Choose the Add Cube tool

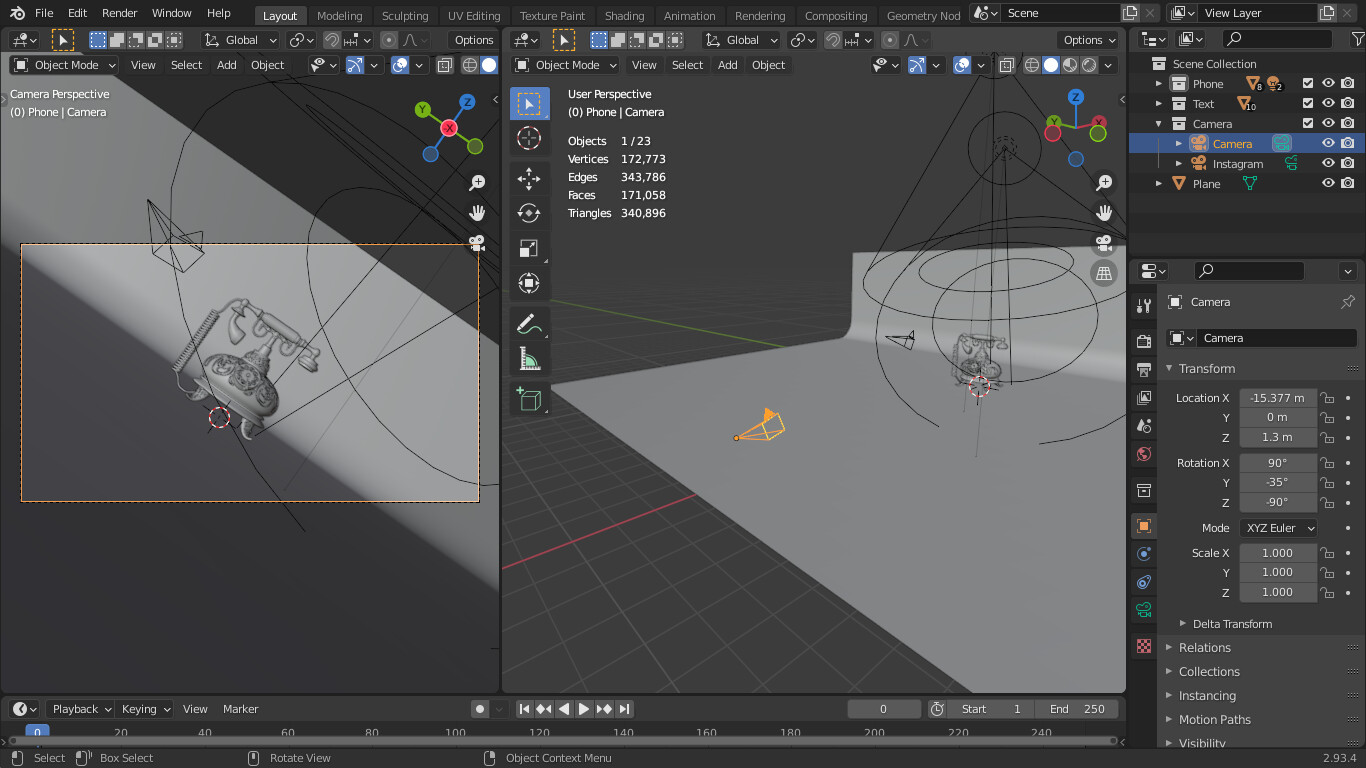529,400
